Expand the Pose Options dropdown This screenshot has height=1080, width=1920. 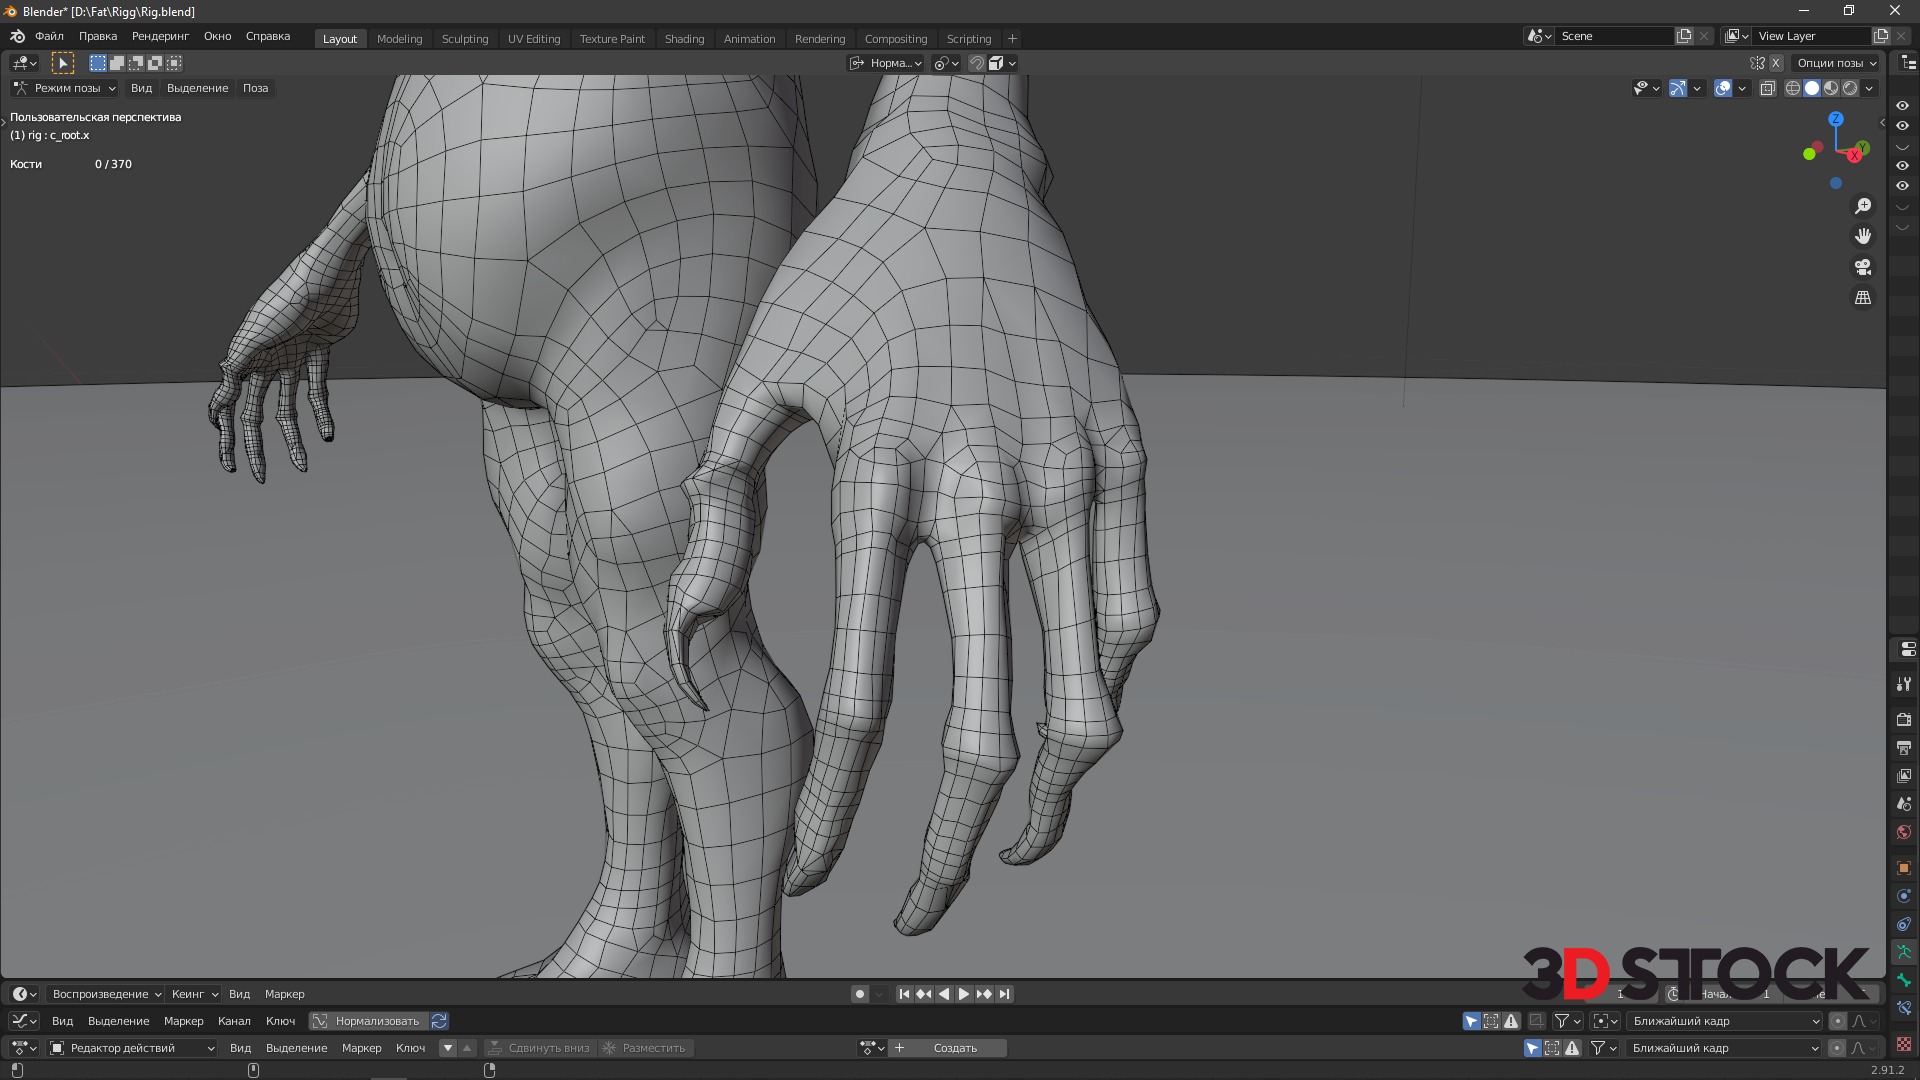1836,63
